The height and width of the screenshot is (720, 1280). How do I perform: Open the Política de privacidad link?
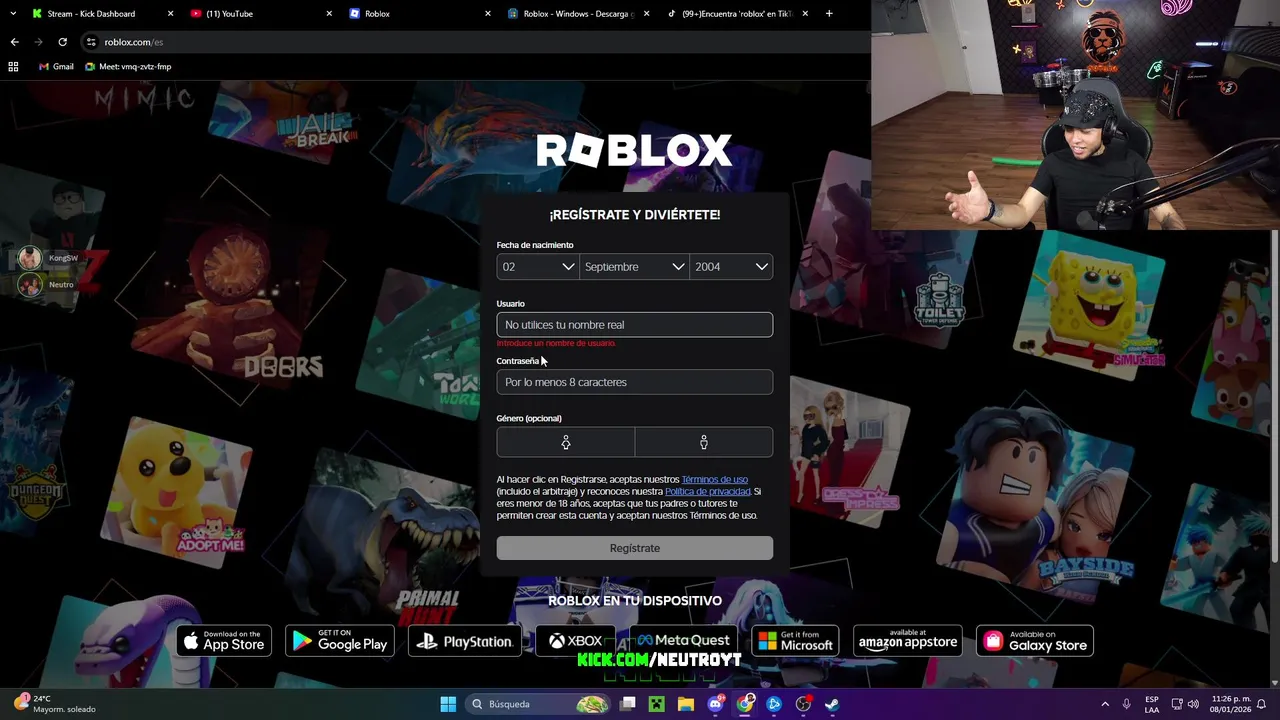tap(707, 492)
